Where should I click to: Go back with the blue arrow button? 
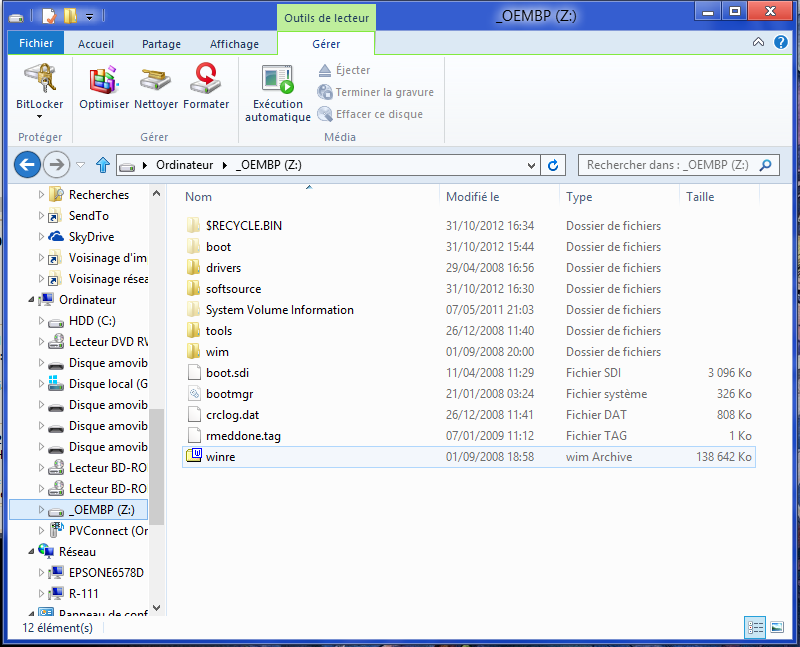pos(27,165)
